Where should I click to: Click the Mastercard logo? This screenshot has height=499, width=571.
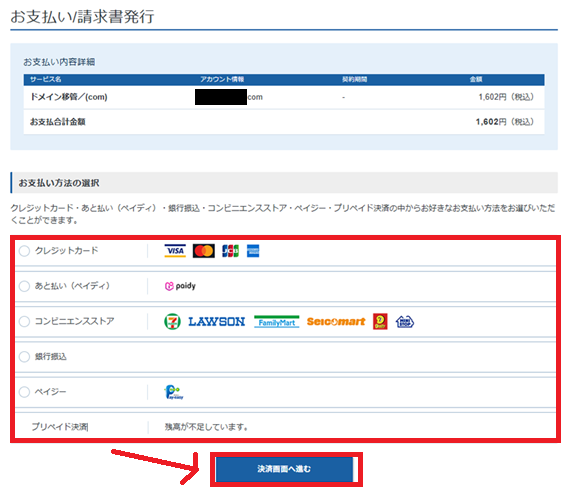[x=204, y=251]
